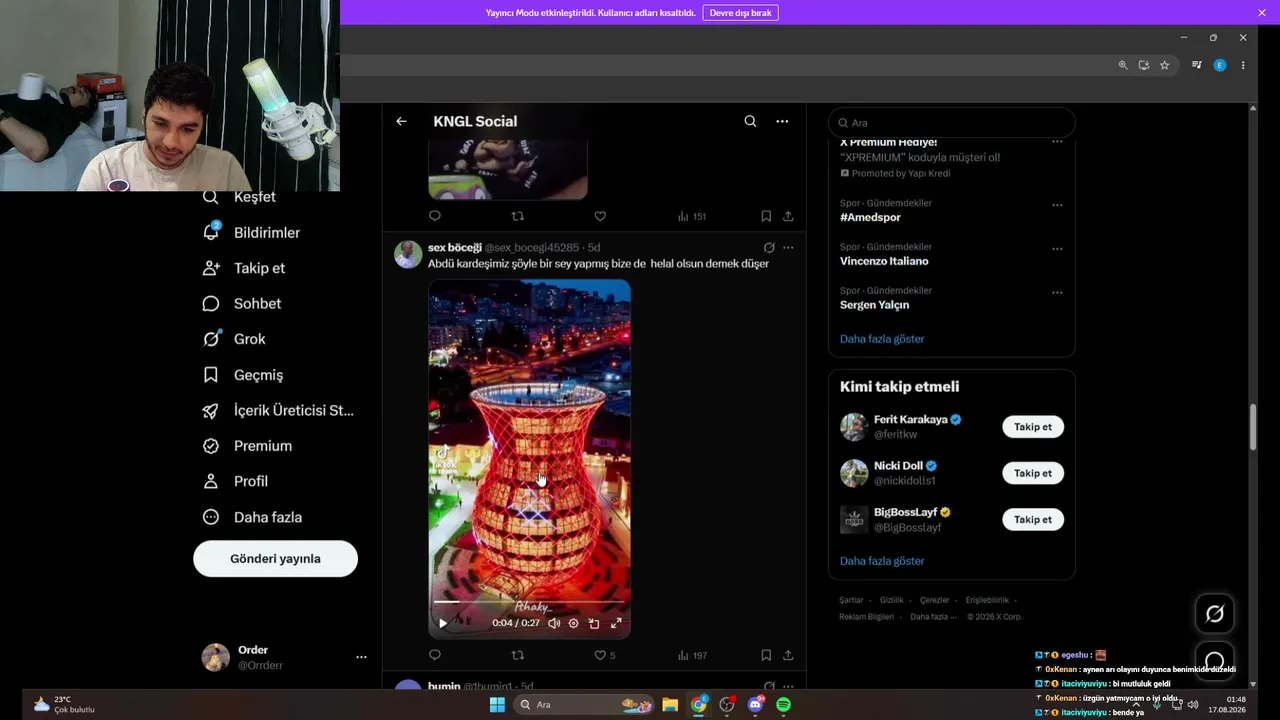Mute the video with the speaker icon
This screenshot has width=1280, height=720.
click(x=554, y=623)
